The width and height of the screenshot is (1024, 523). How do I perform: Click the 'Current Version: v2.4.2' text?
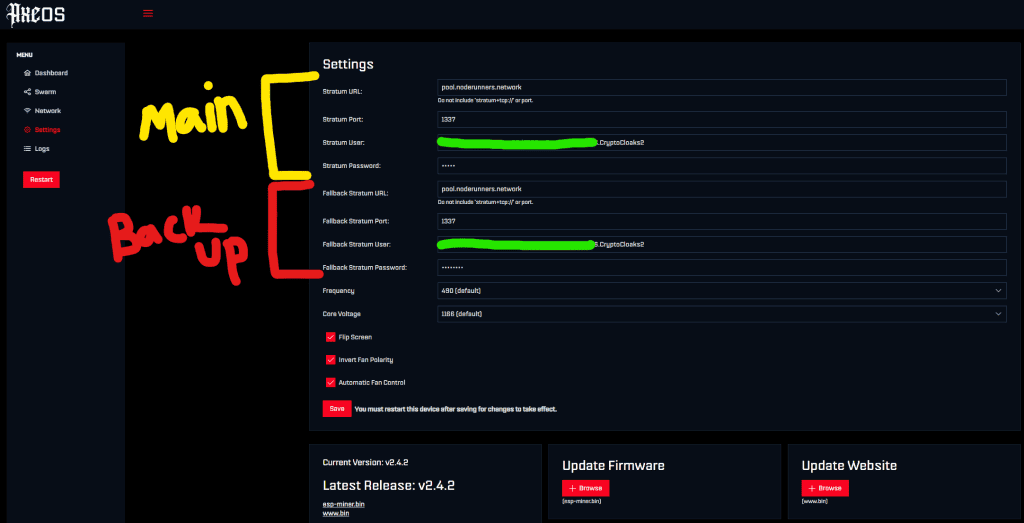point(366,462)
